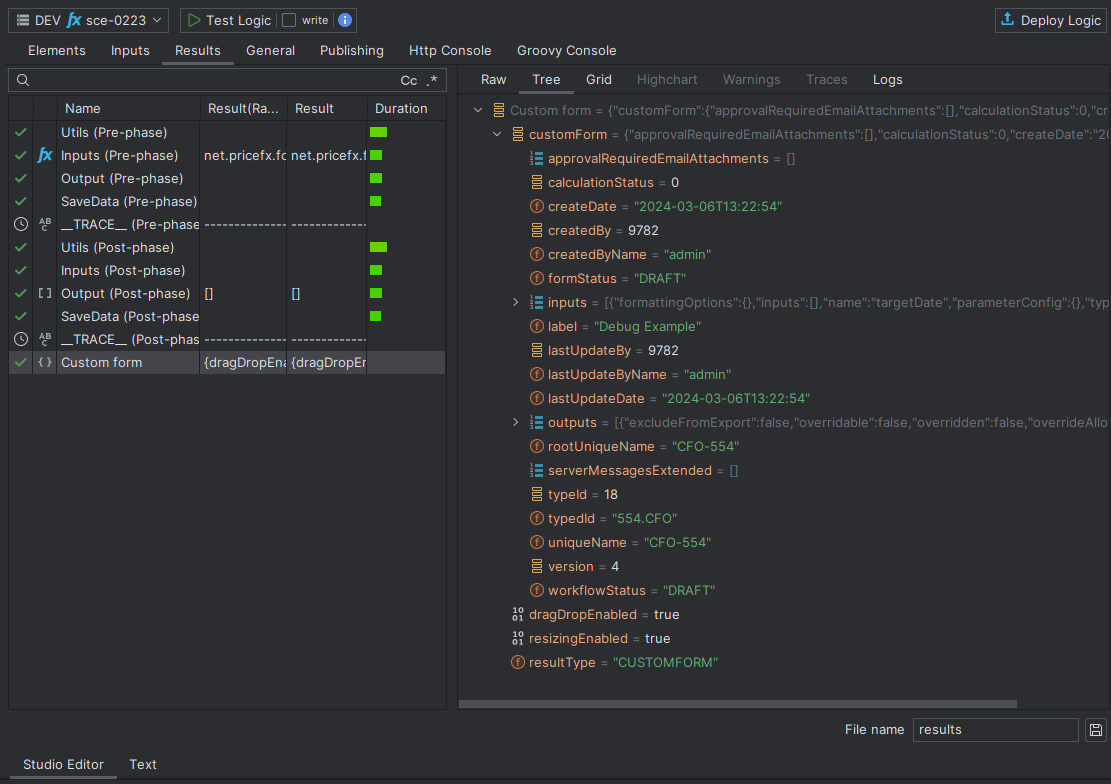Collapse the customForm tree node
The height and width of the screenshot is (784, 1111).
[x=497, y=134]
